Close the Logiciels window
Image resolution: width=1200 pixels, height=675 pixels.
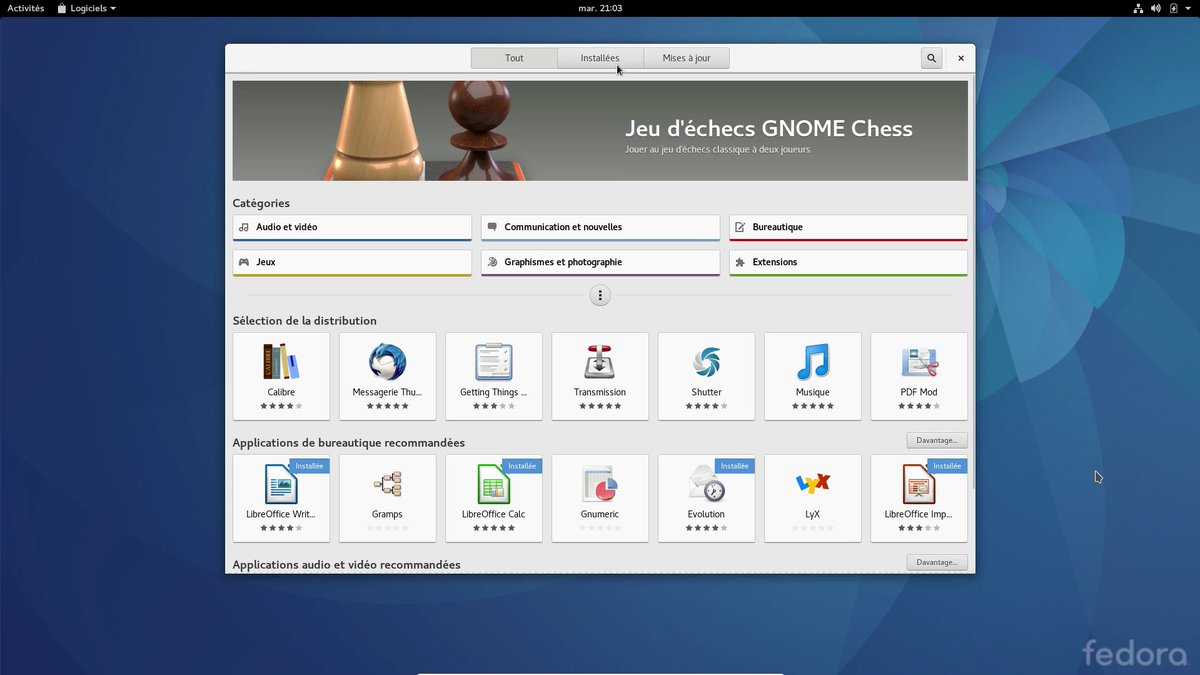point(961,58)
